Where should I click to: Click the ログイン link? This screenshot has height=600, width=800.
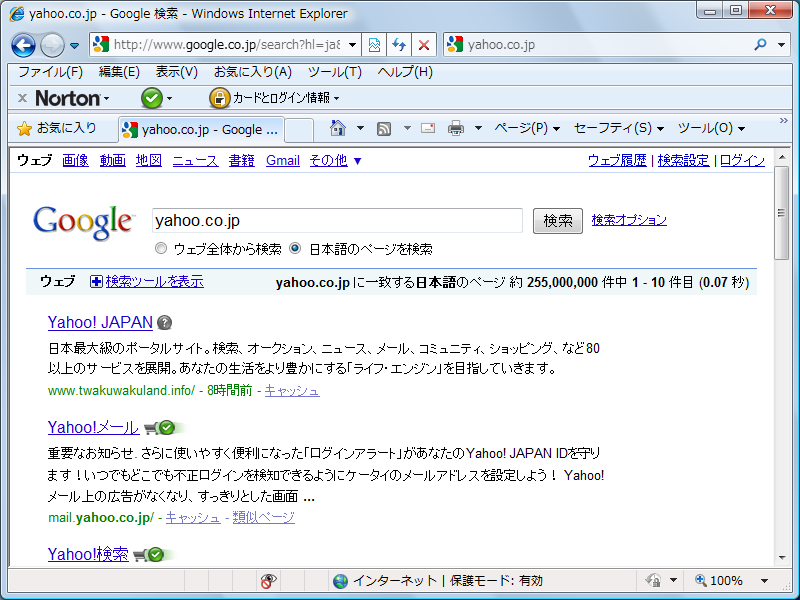742,160
